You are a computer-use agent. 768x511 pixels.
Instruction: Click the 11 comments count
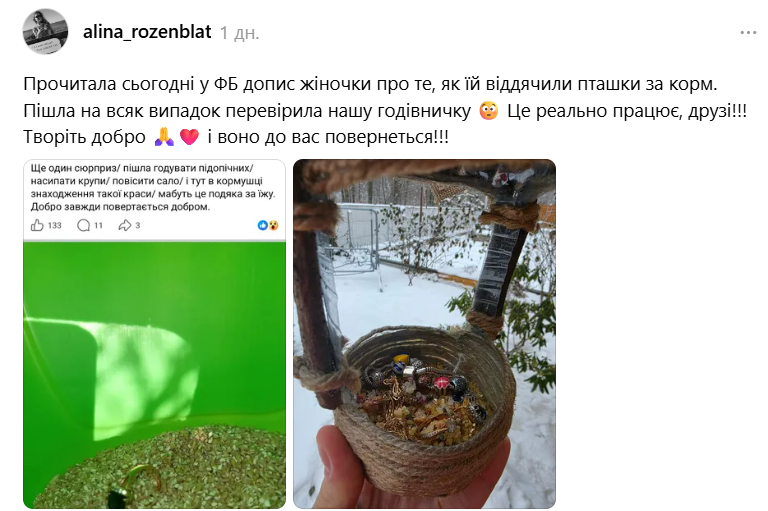click(x=98, y=225)
